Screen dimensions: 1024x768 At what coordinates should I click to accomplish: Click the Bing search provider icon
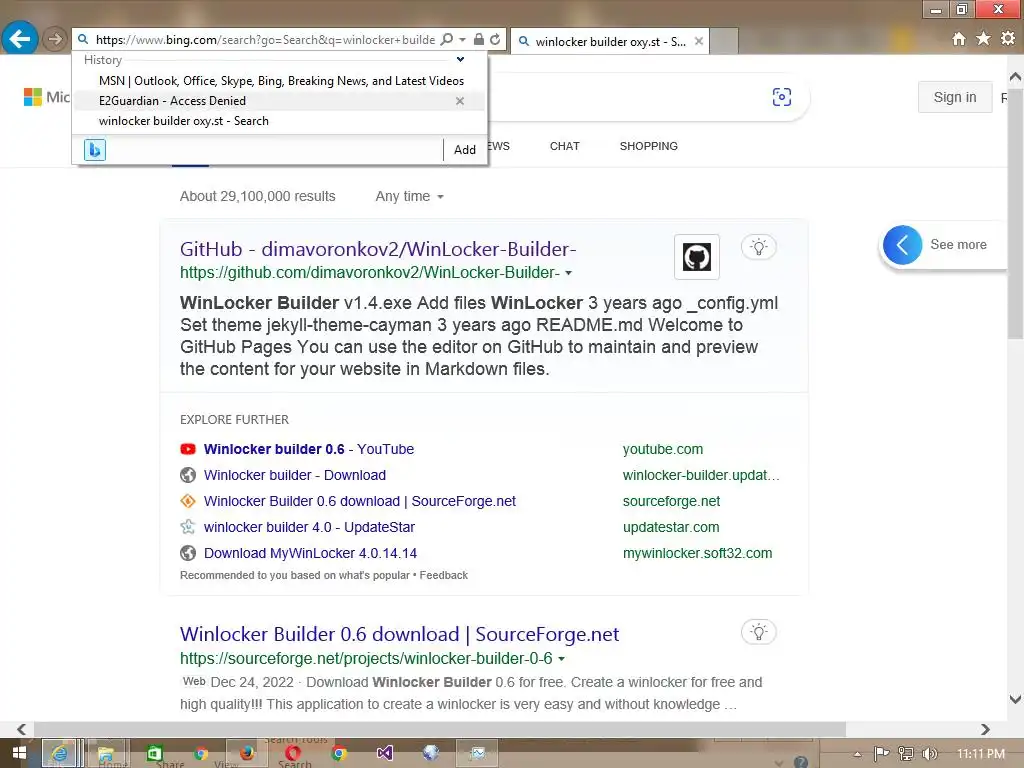[95, 150]
